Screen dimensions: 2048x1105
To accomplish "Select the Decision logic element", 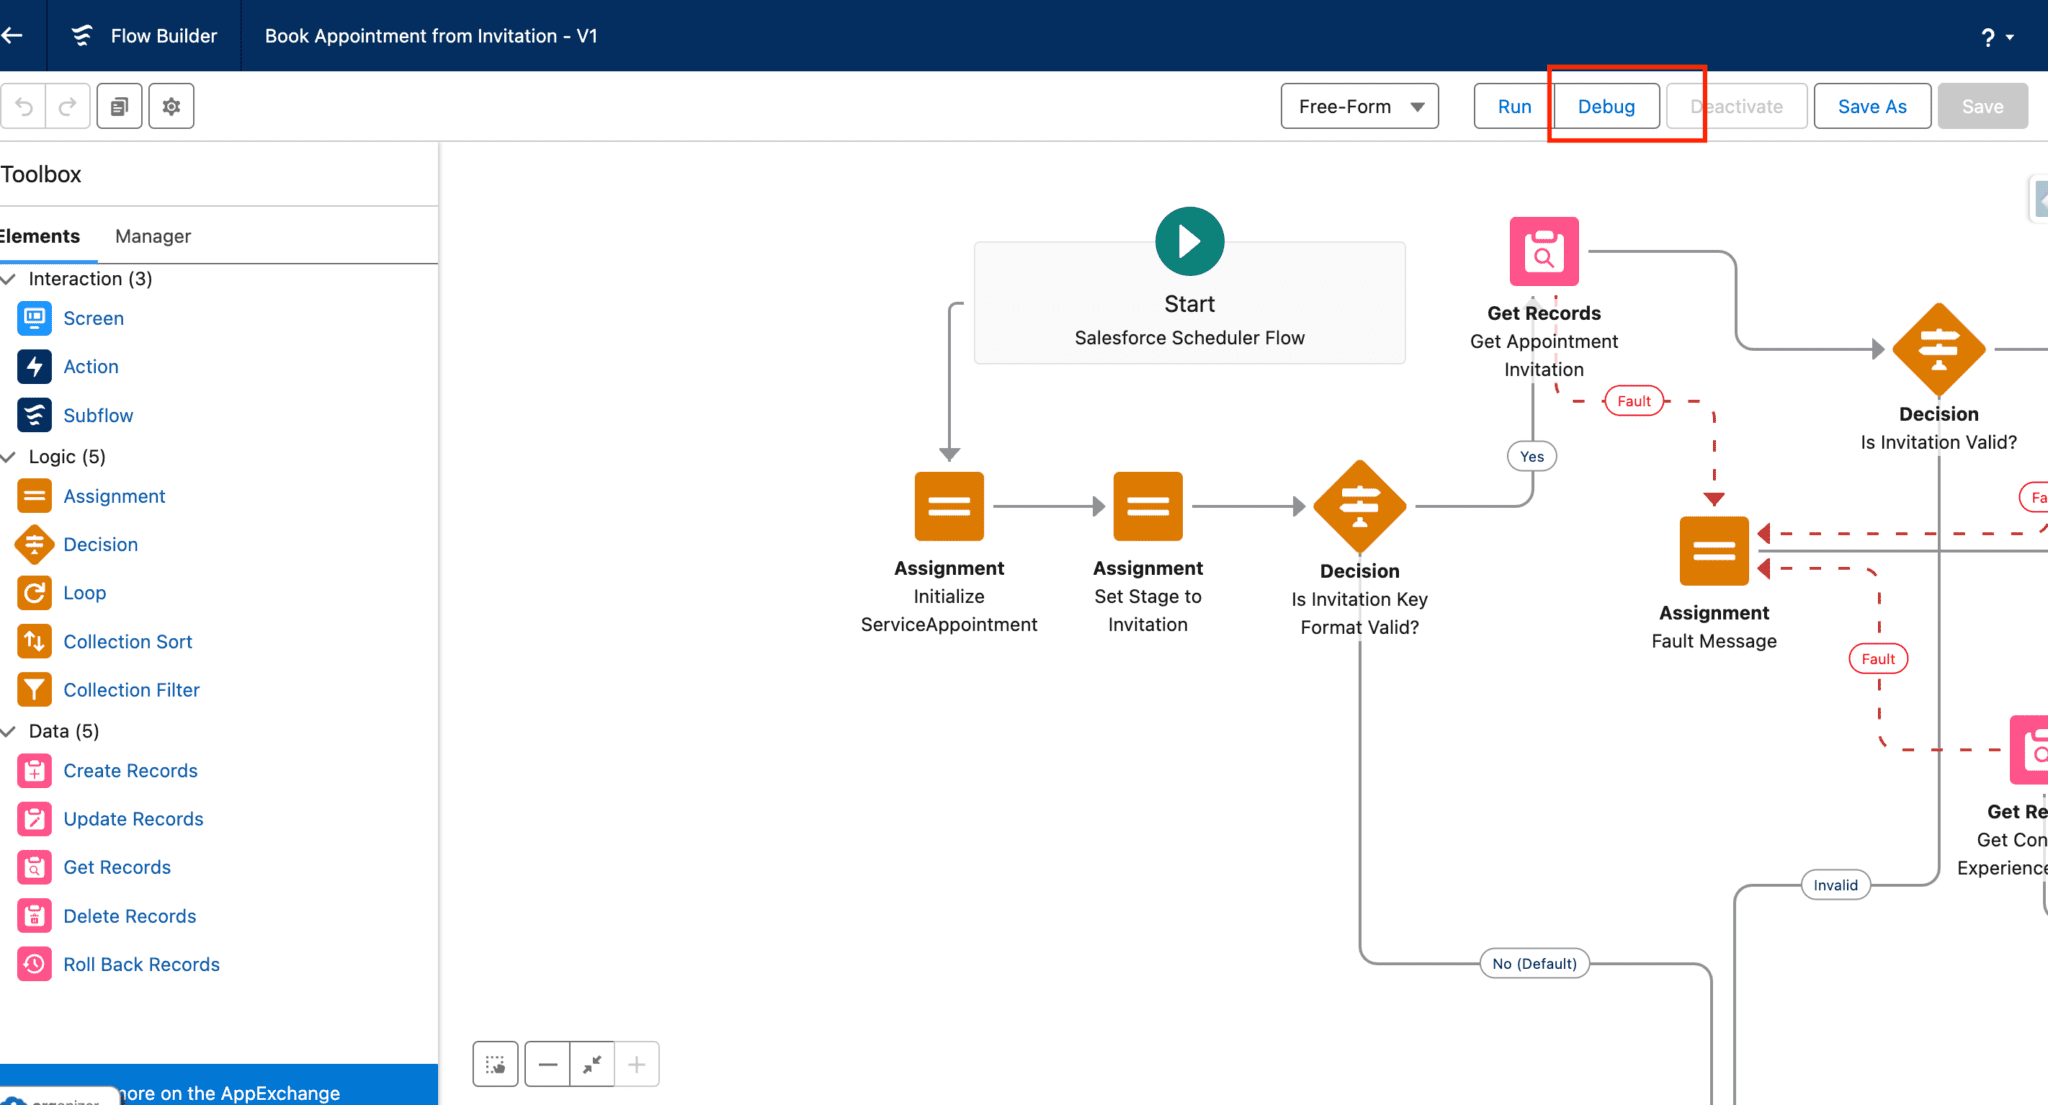I will click(x=101, y=544).
